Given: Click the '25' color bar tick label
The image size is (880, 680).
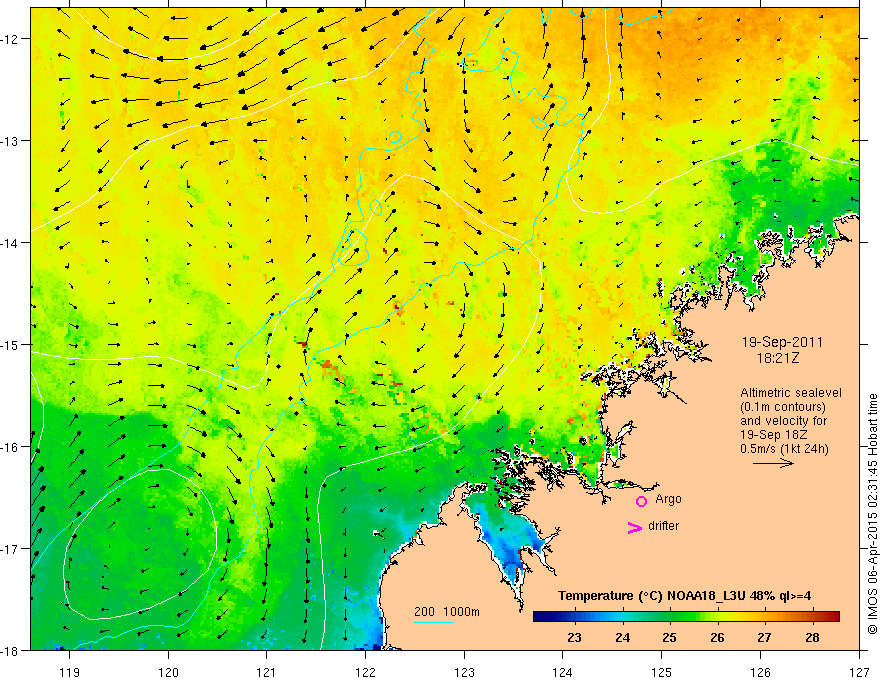Looking at the screenshot, I should click(x=669, y=637).
